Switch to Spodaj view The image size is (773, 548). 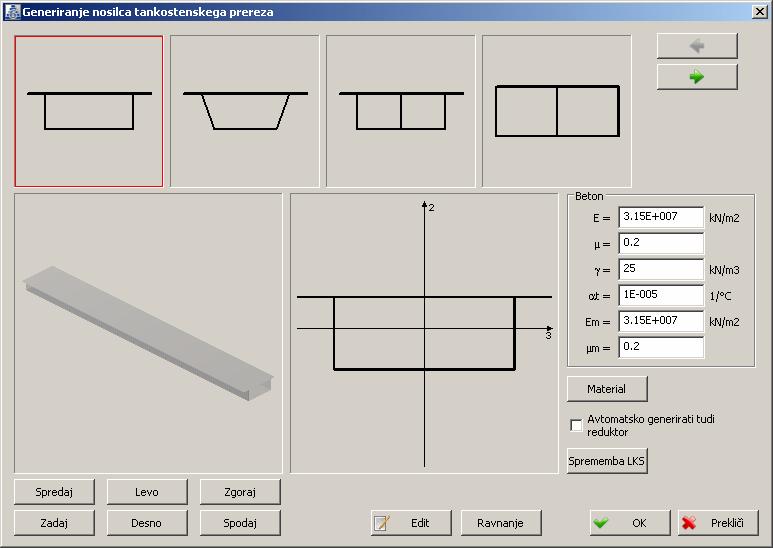pos(240,523)
